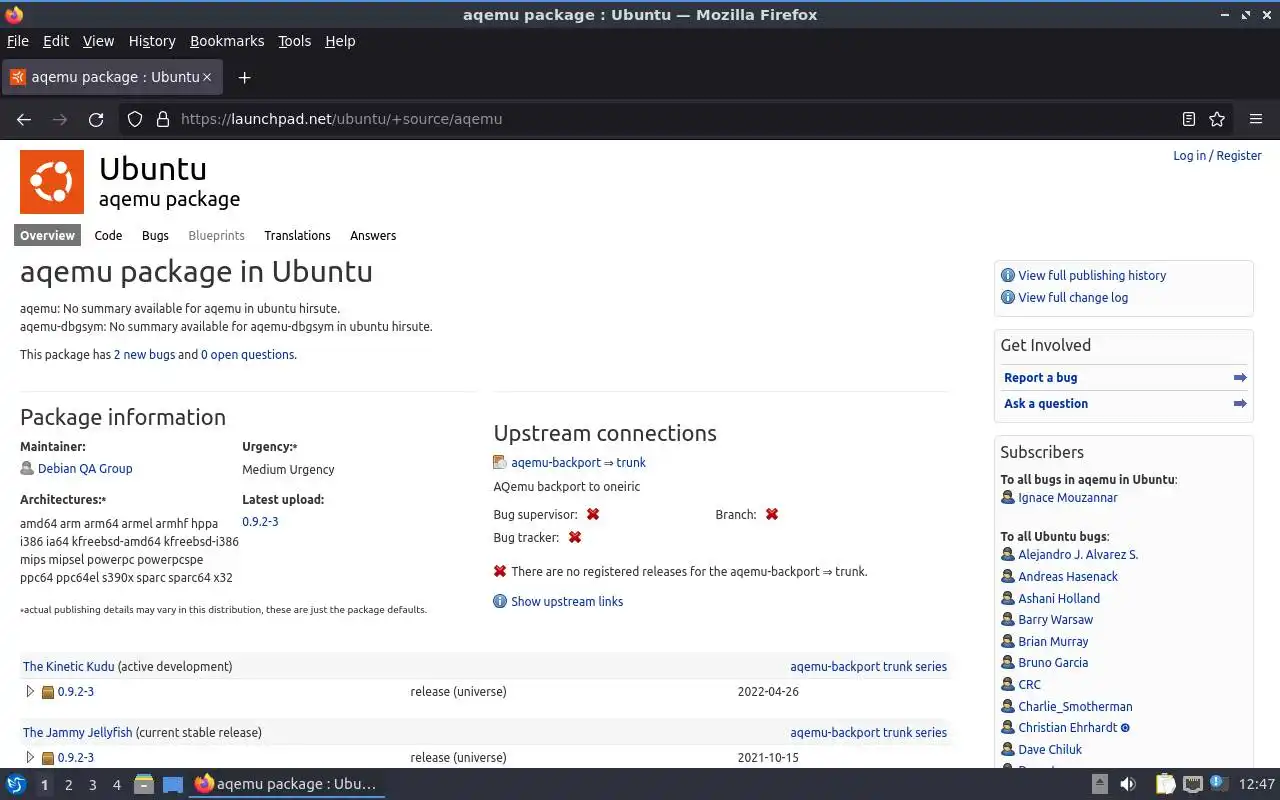Click the volume speaker icon in tray
1280x800 pixels.
click(1128, 784)
